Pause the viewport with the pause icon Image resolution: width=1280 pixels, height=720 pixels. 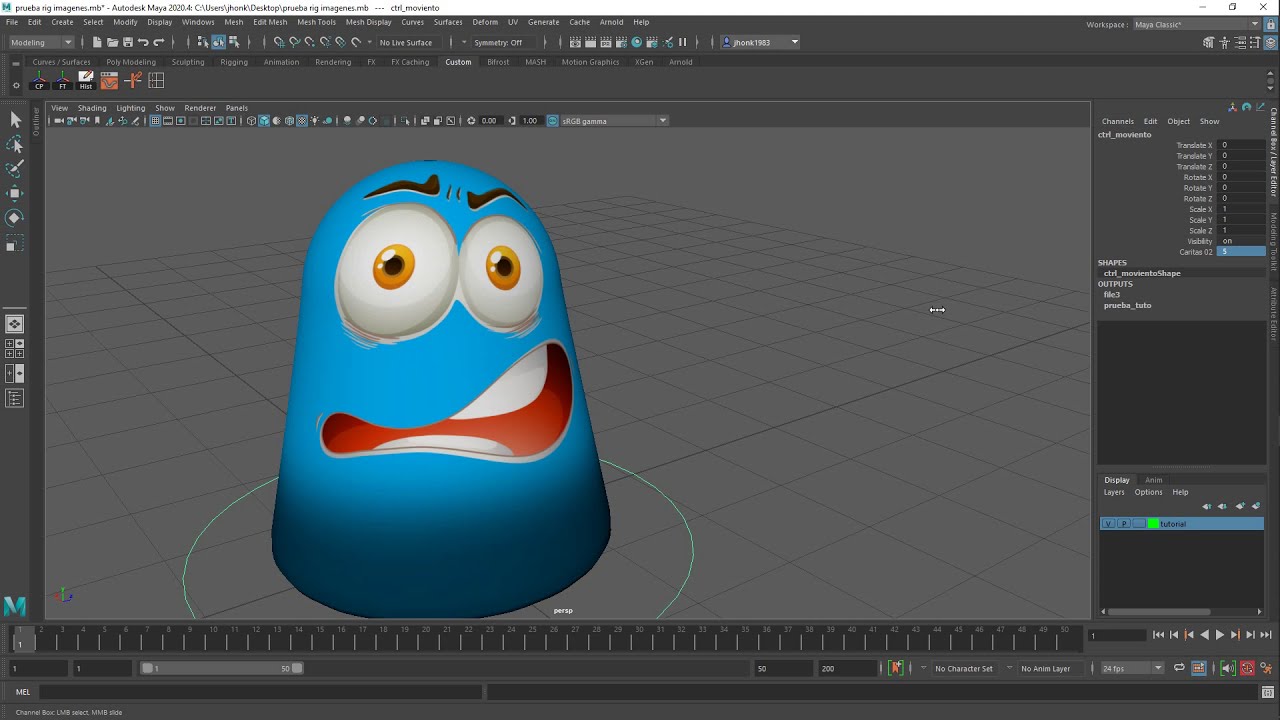(x=683, y=42)
